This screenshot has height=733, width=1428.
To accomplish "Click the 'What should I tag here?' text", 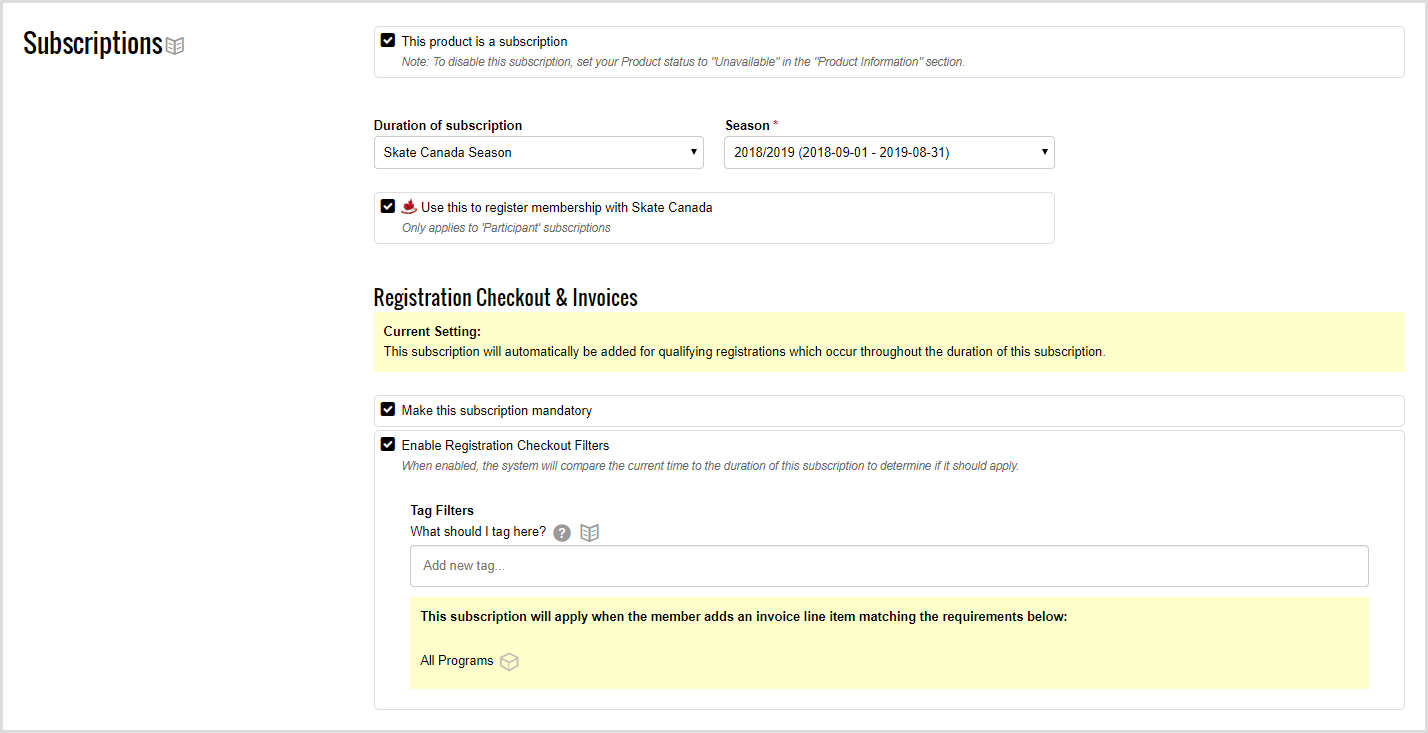I will tap(478, 532).
